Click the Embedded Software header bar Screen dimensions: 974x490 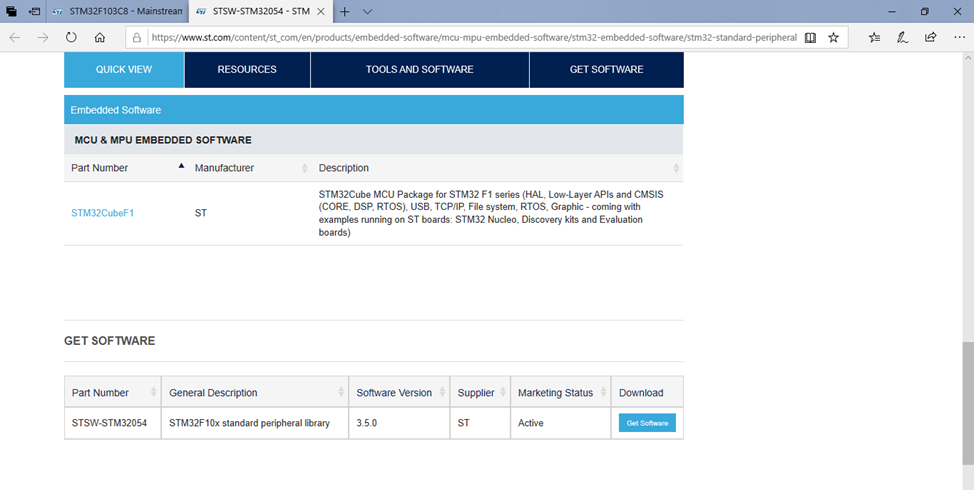pos(373,110)
